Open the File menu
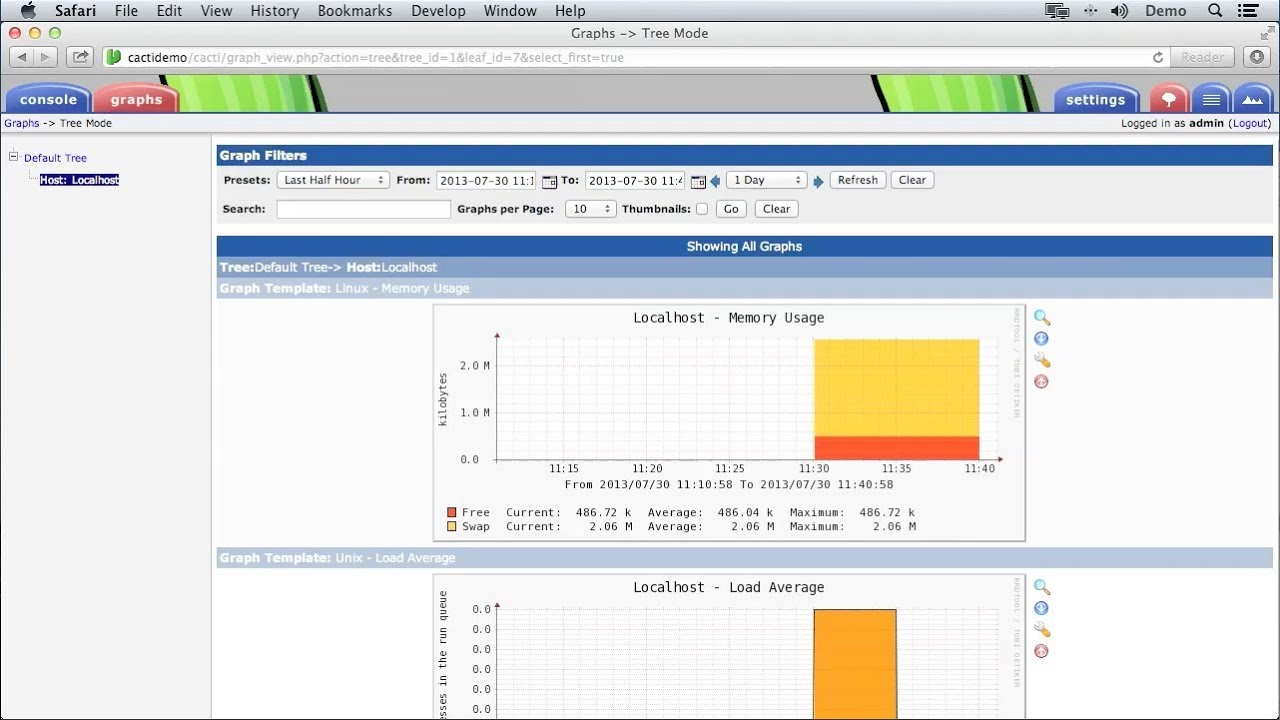1280x720 pixels. point(126,11)
